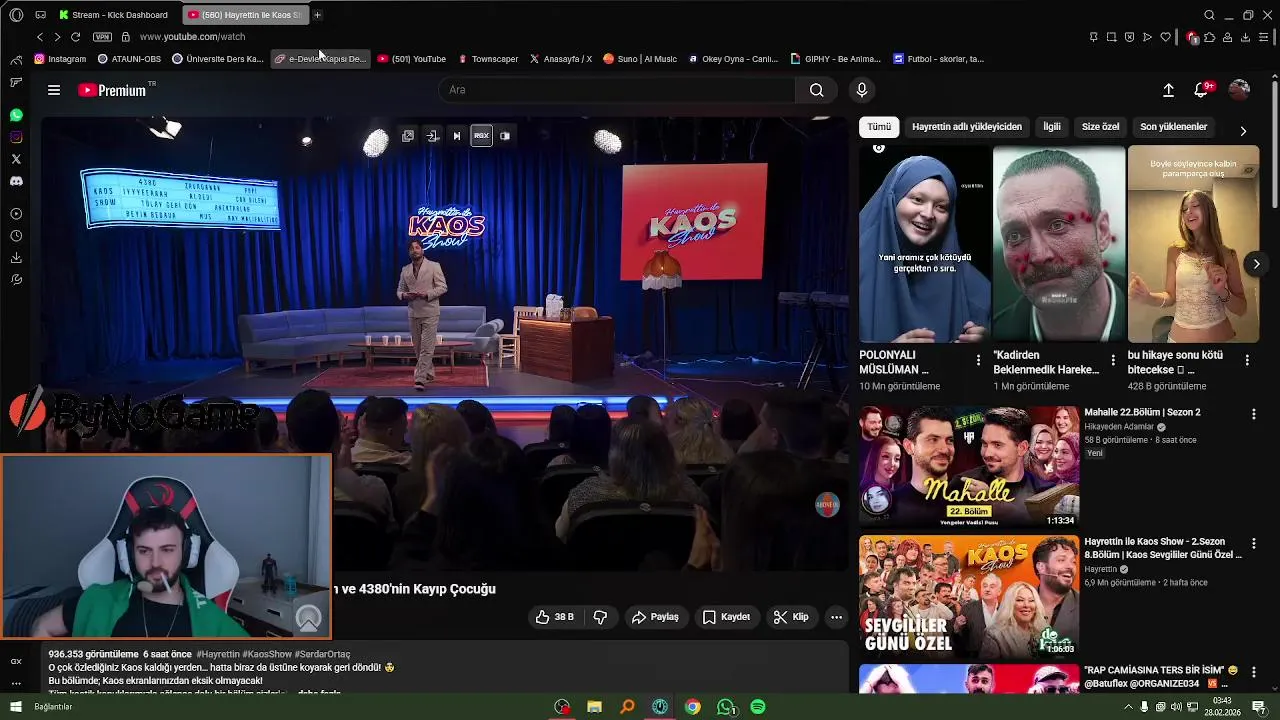Open options for bu hikaye sonu short
1280x720 pixels.
1247,360
